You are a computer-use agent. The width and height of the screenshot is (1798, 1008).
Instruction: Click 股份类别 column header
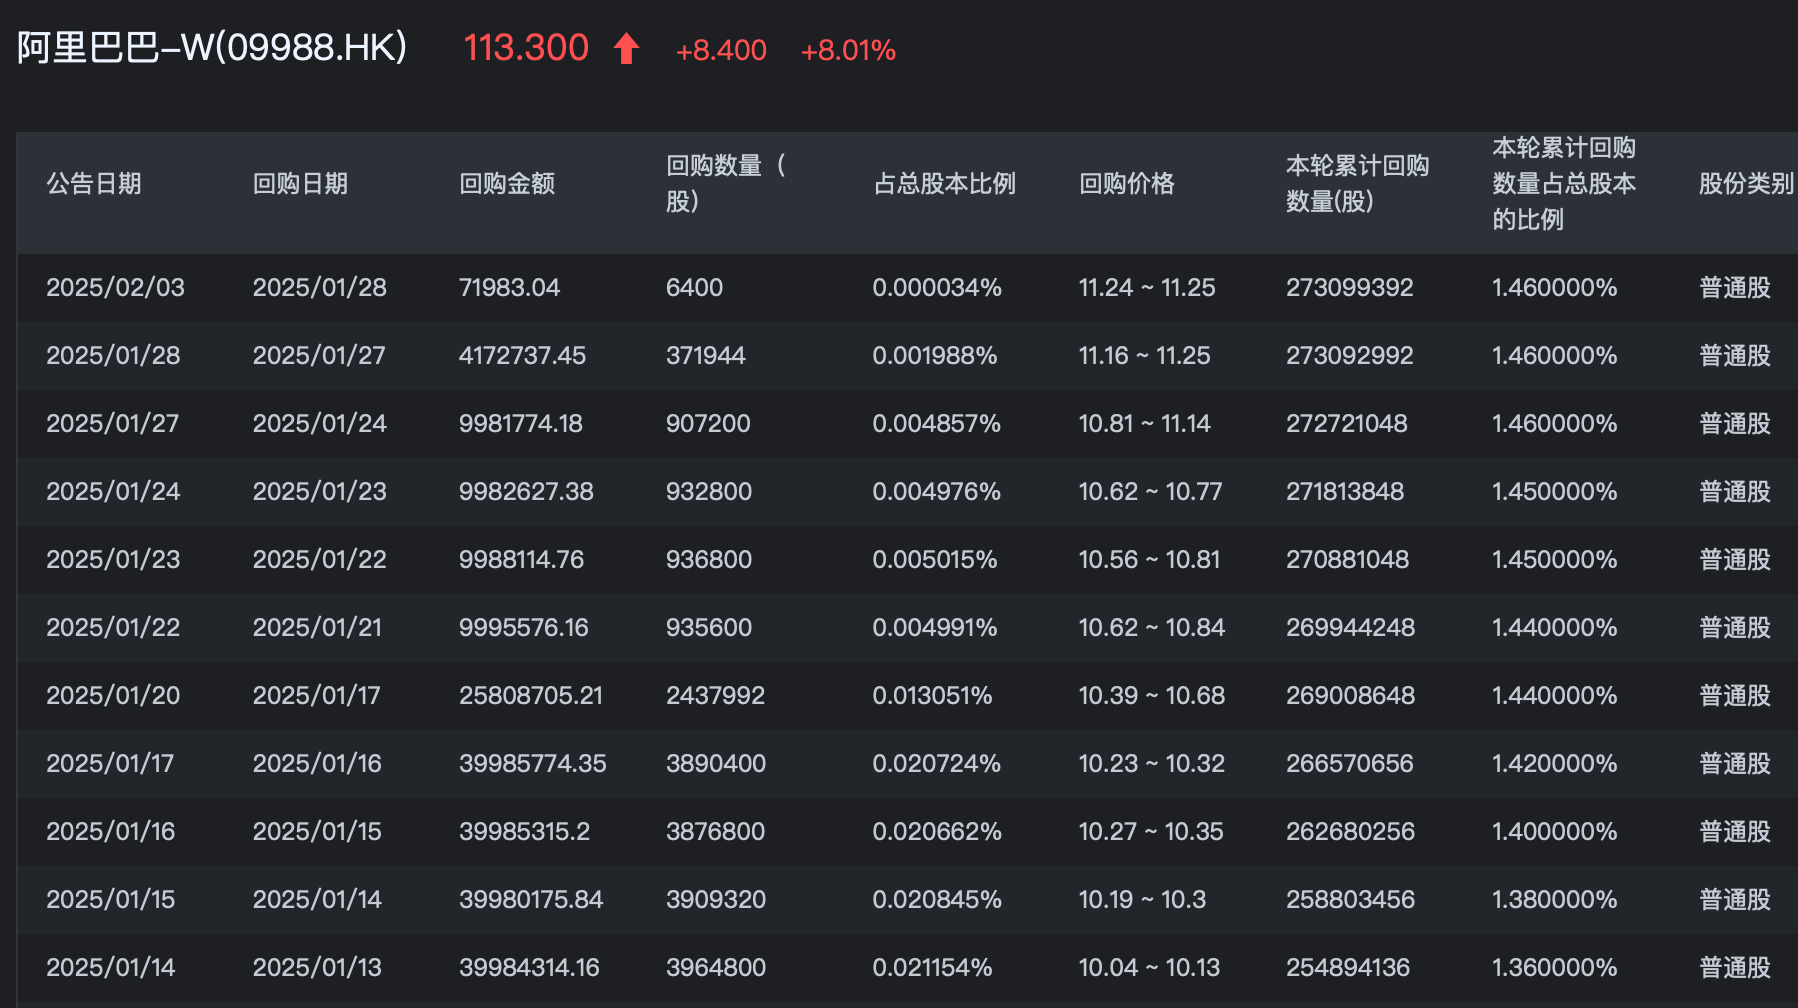[x=1746, y=184]
